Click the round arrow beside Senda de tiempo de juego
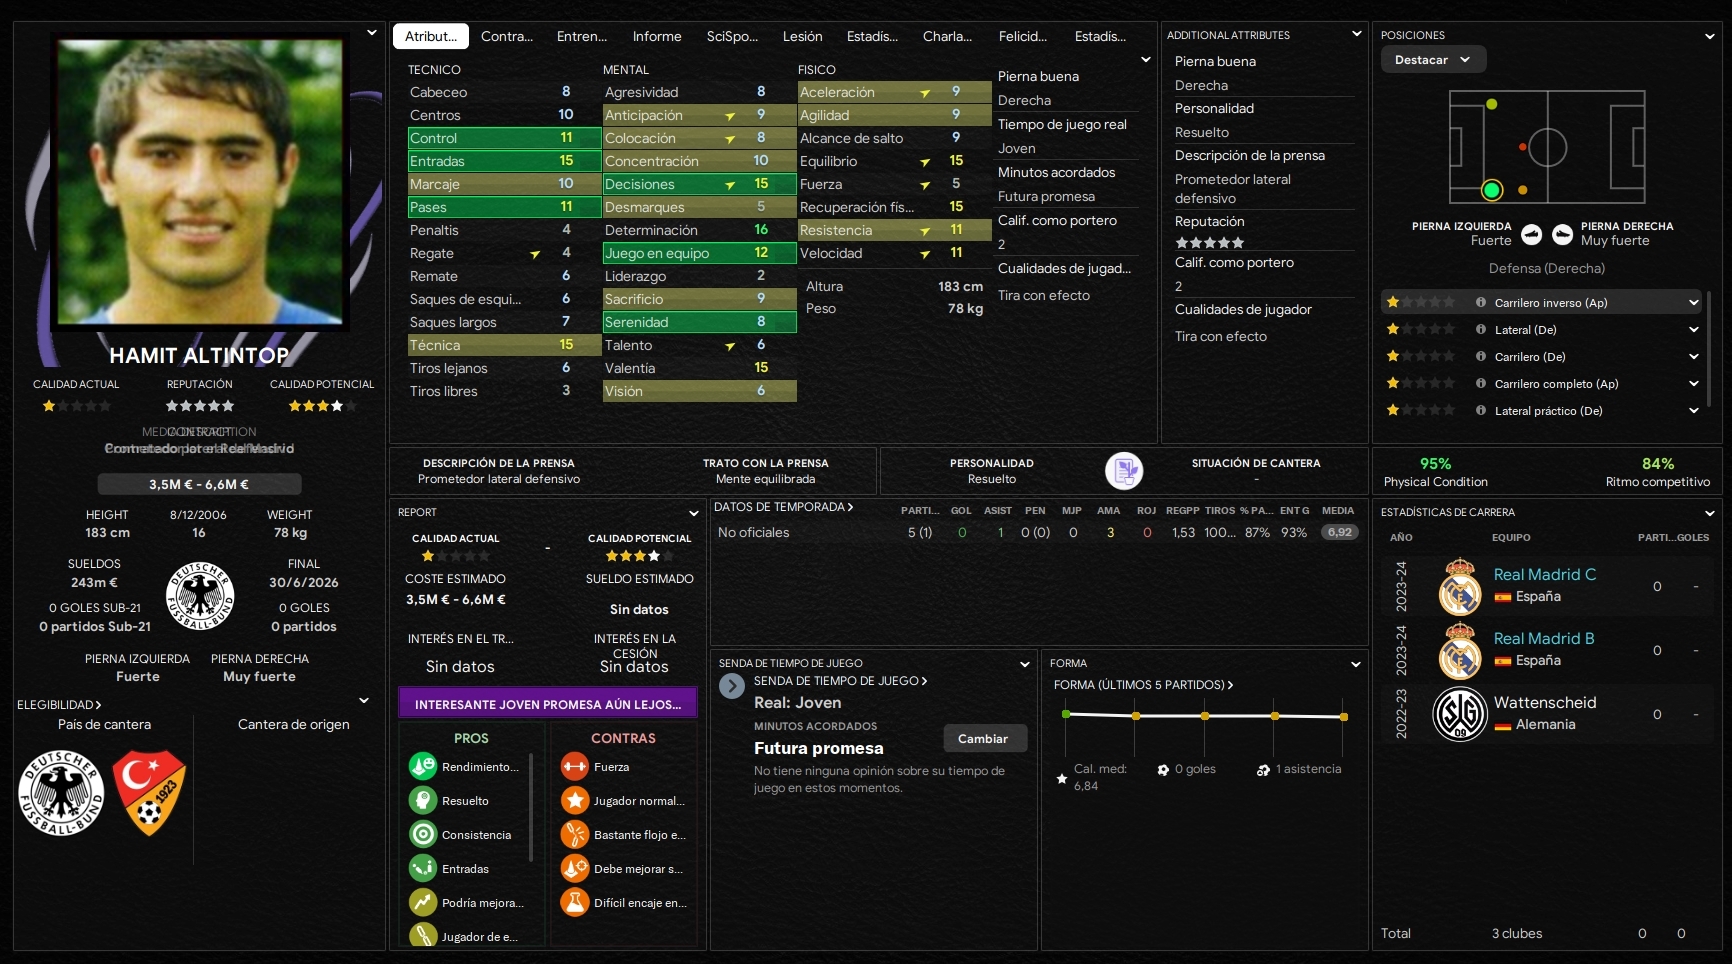 coord(732,686)
